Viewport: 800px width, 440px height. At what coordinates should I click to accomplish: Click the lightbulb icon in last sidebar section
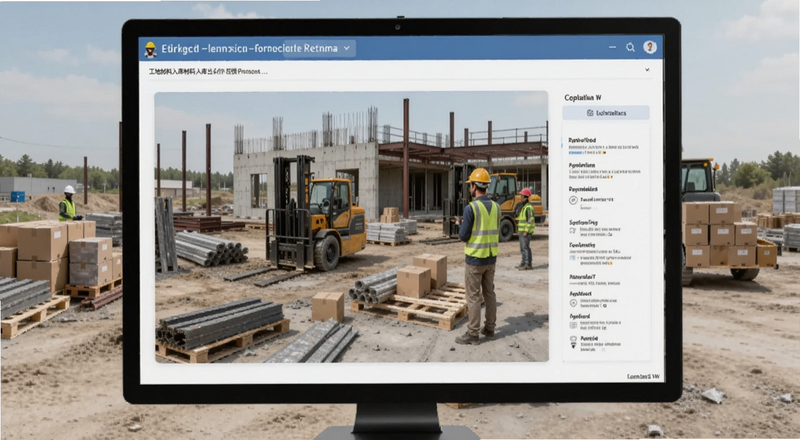pos(573,343)
